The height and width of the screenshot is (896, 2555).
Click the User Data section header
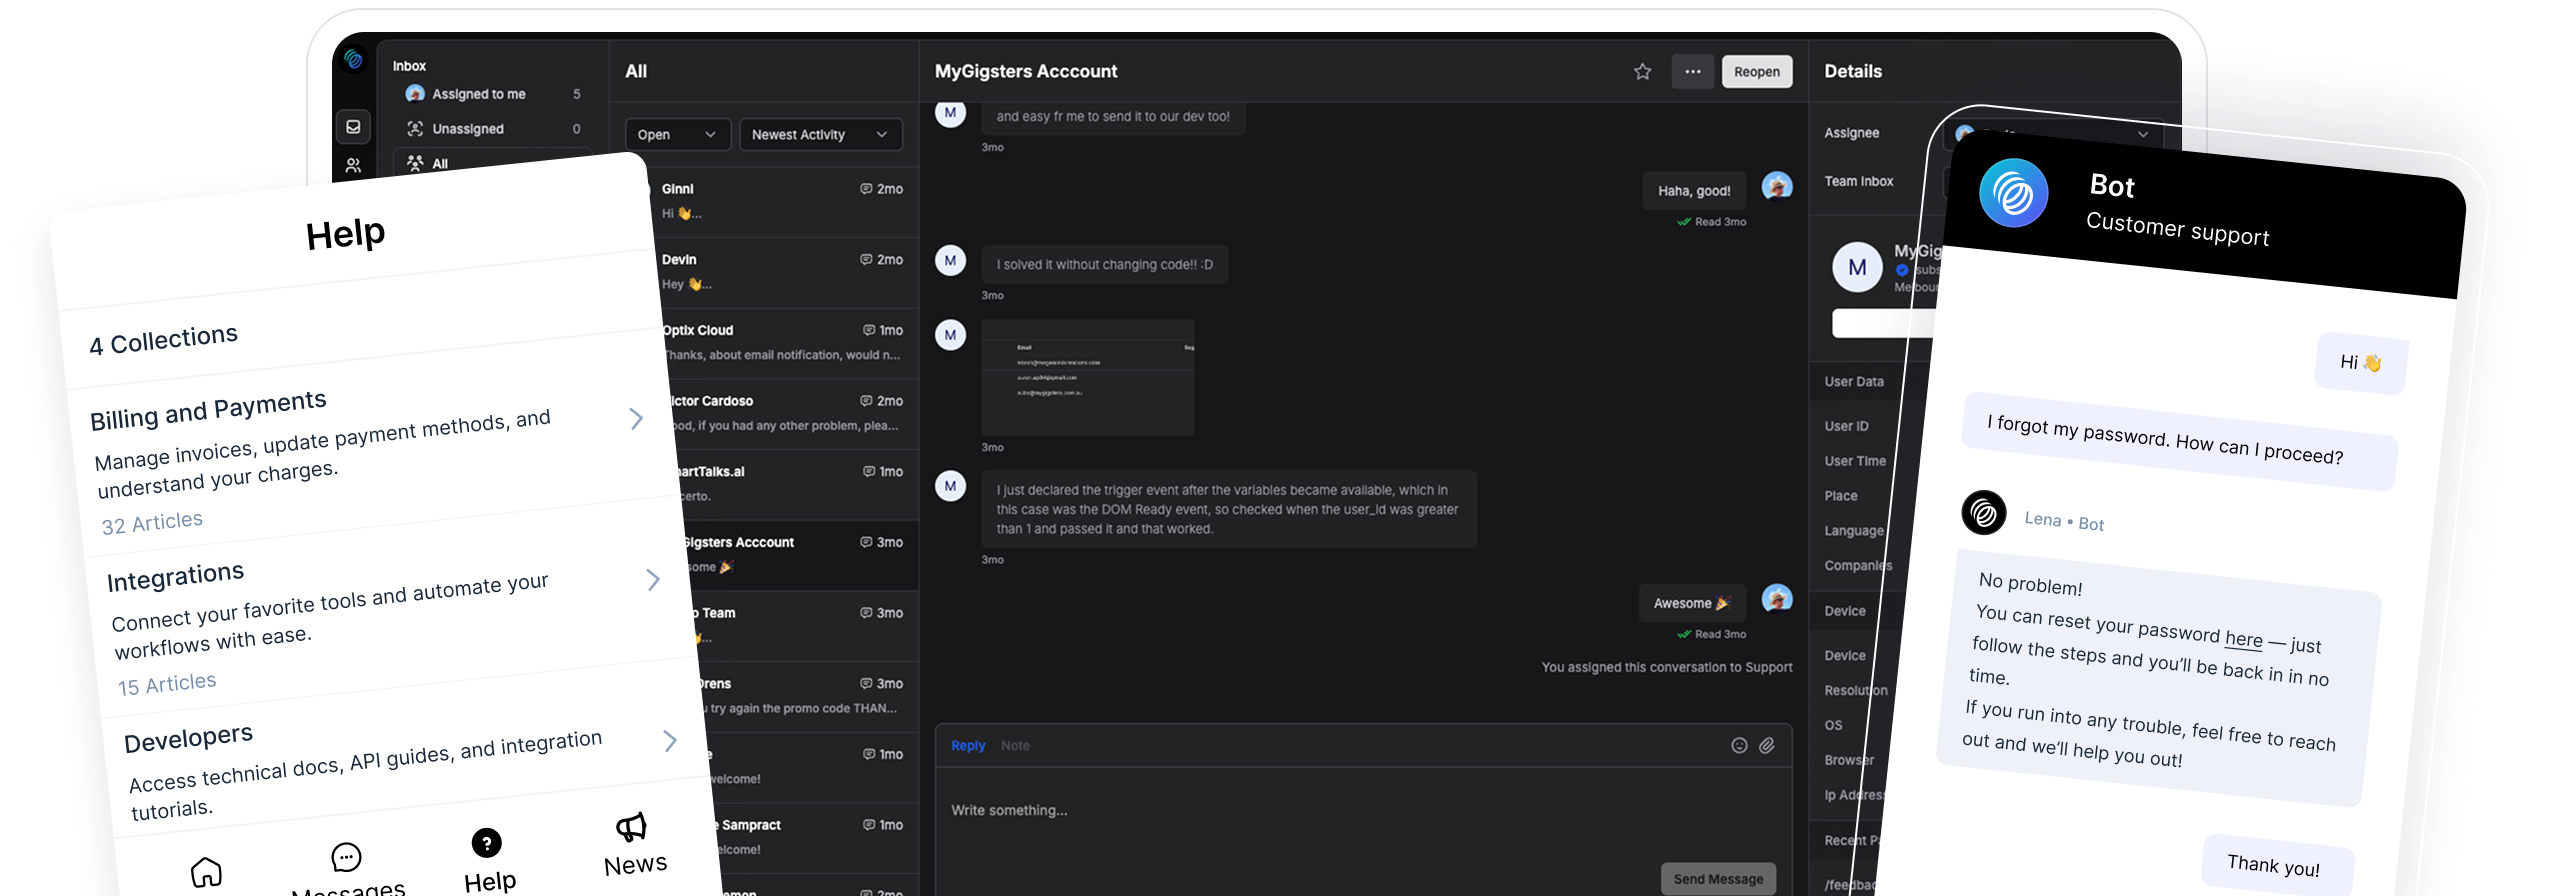pyautogui.click(x=1854, y=382)
